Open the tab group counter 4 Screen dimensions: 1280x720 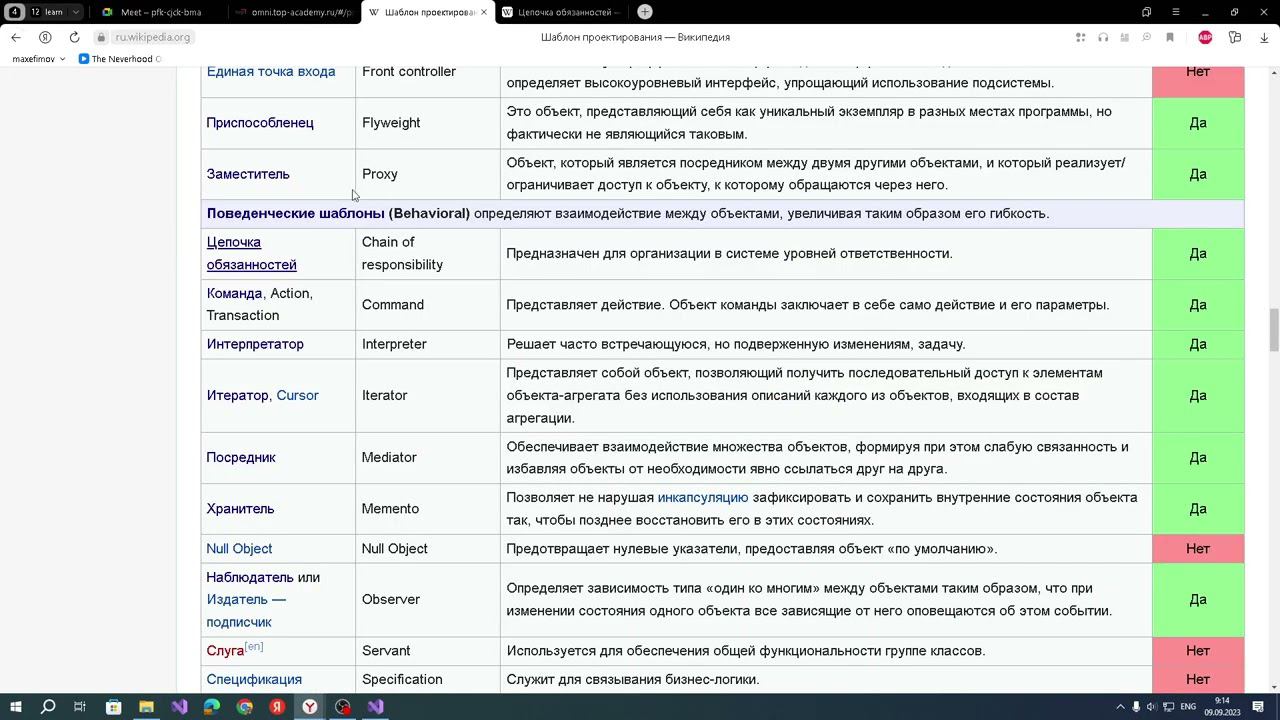point(15,12)
